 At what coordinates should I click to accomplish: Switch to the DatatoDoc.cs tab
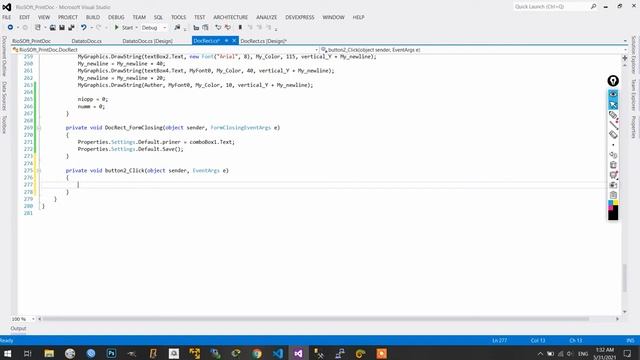[x=87, y=41]
